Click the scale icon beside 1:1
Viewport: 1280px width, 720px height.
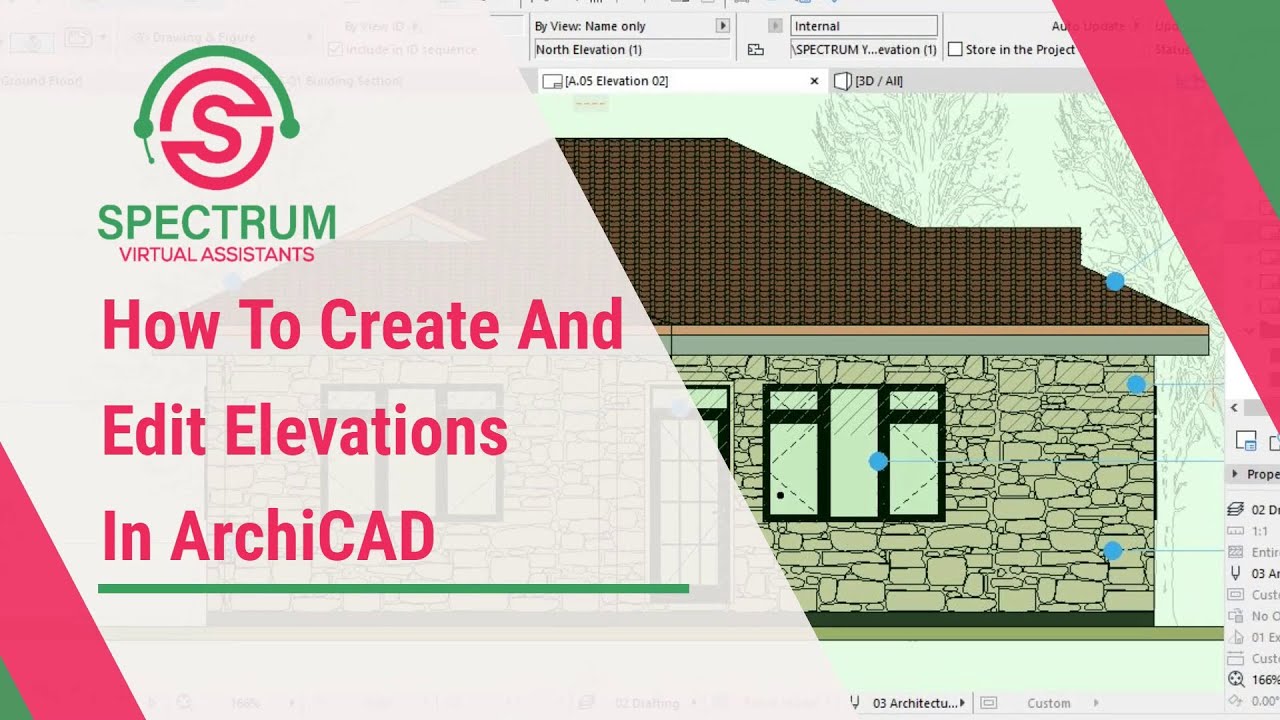click(1235, 531)
